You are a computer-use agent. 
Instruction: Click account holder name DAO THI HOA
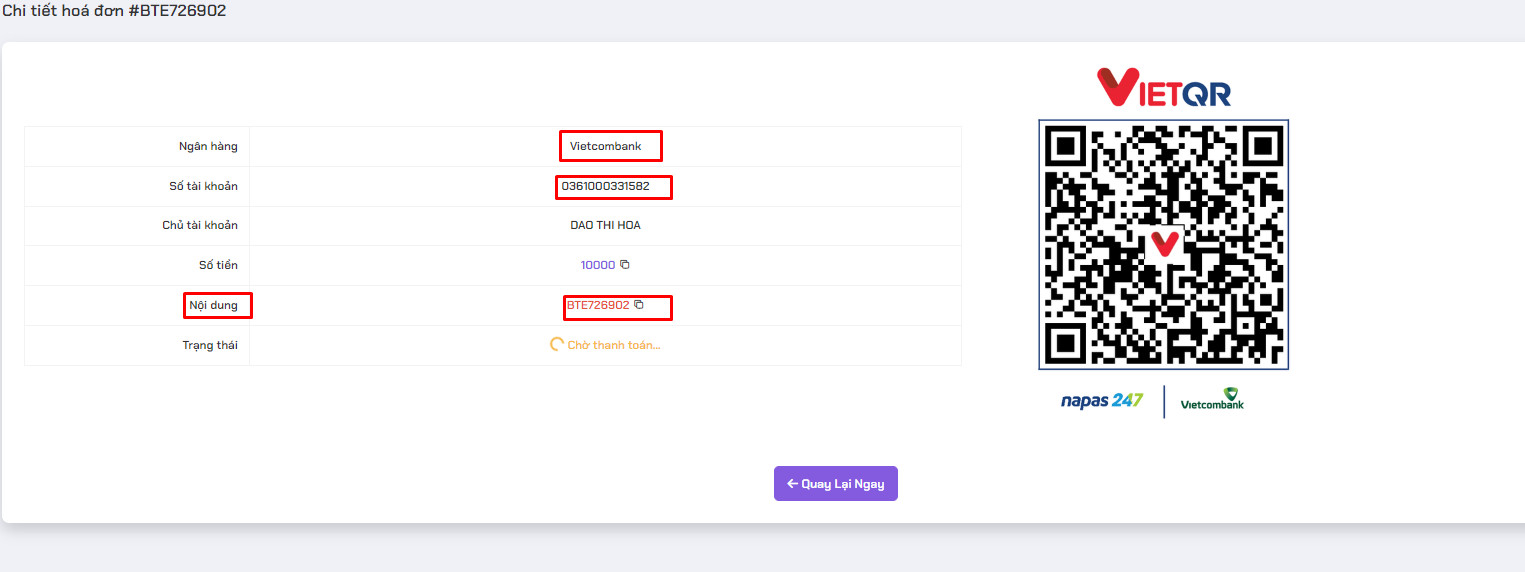click(x=605, y=226)
